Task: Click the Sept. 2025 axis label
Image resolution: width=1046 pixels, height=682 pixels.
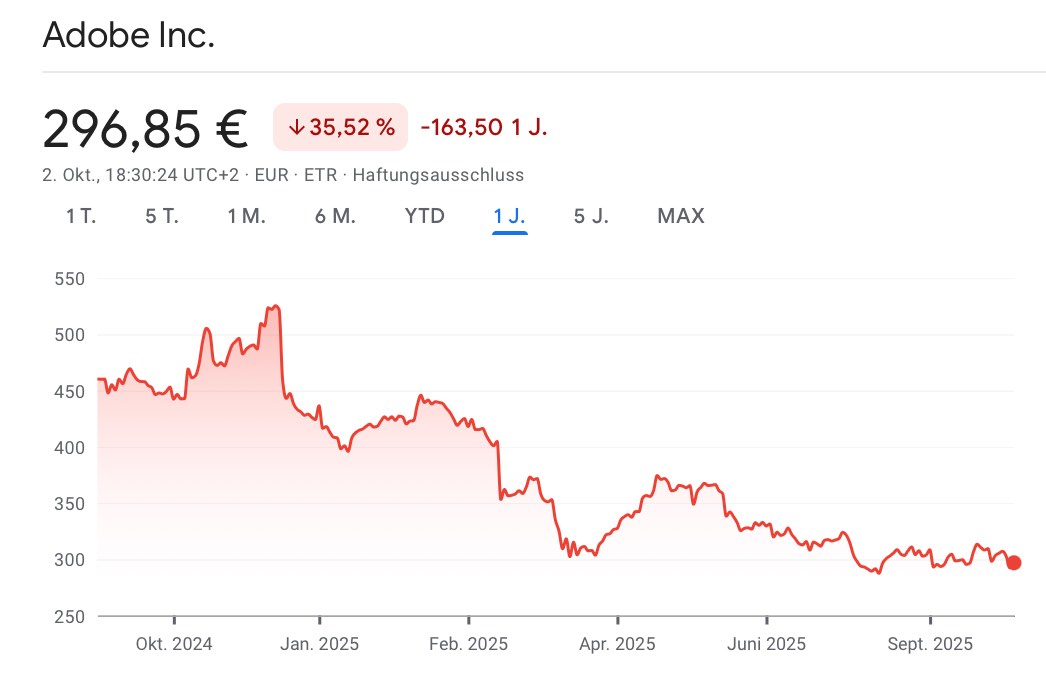Action: [x=930, y=645]
